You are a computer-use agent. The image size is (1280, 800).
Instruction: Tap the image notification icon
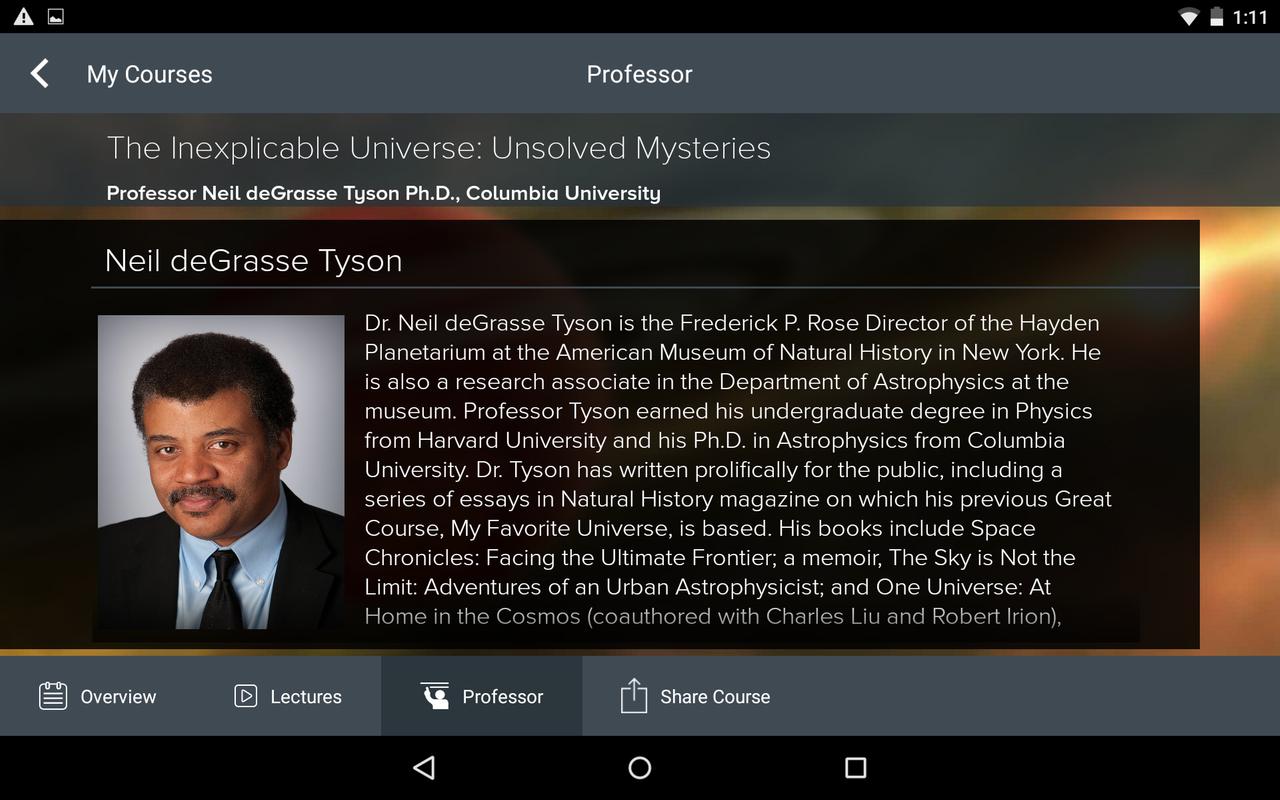coord(56,16)
